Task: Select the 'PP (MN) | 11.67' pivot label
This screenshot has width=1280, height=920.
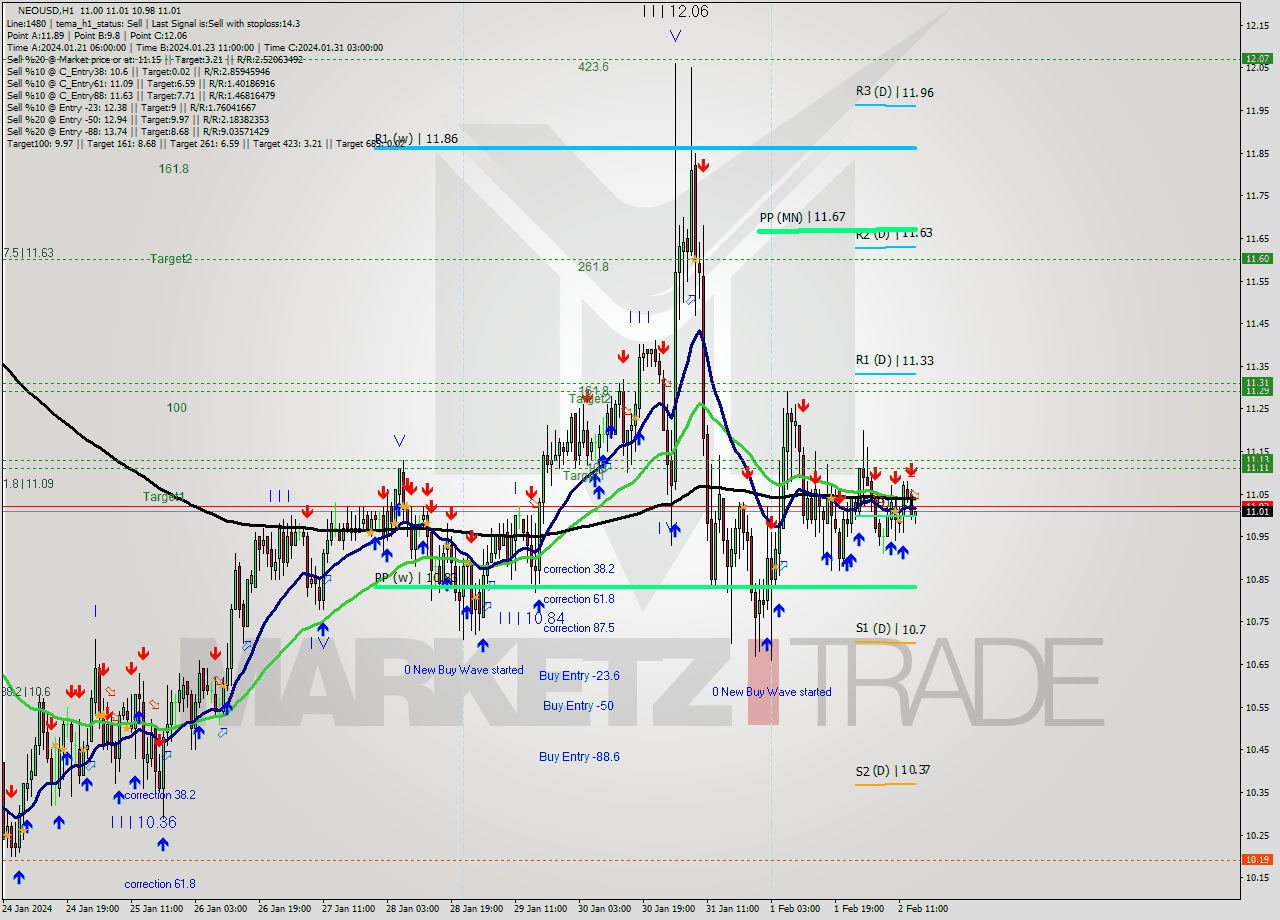Action: (x=802, y=216)
